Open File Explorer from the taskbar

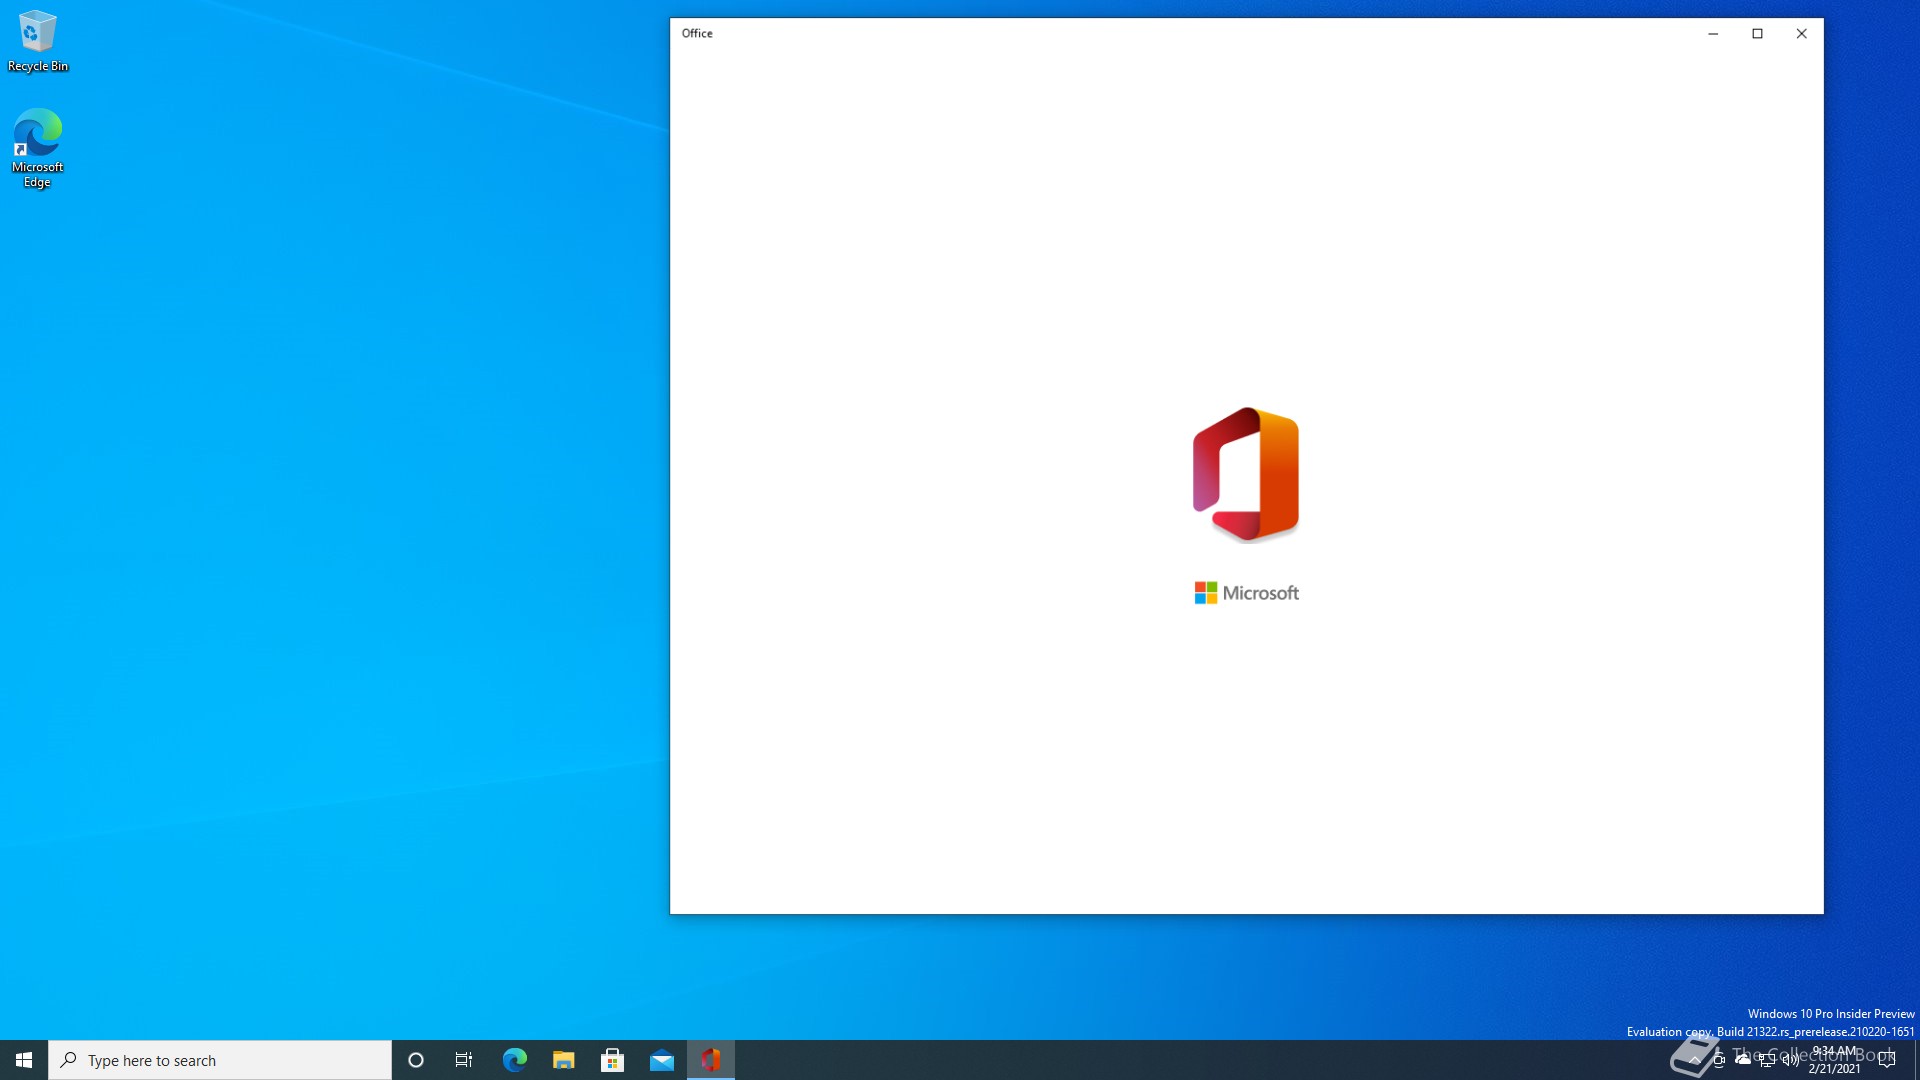[563, 1060]
